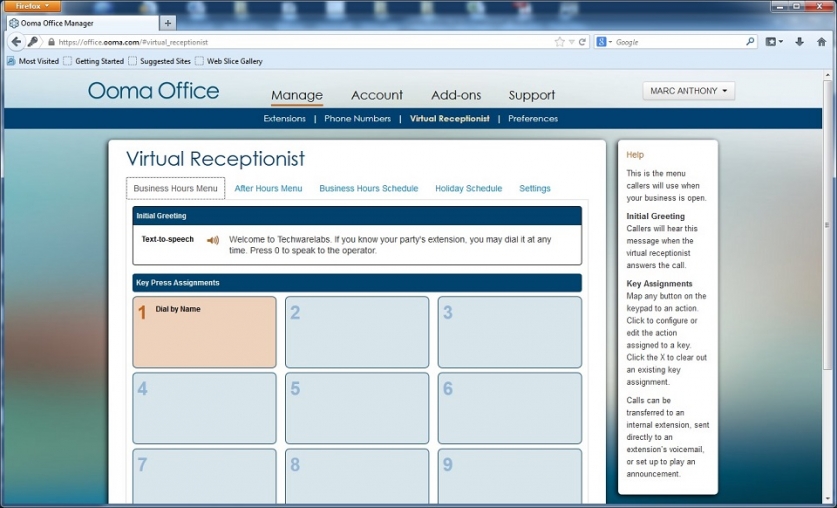Screen dimensions: 837x508
Task: Click the Ooma Office logo
Action: pos(154,91)
